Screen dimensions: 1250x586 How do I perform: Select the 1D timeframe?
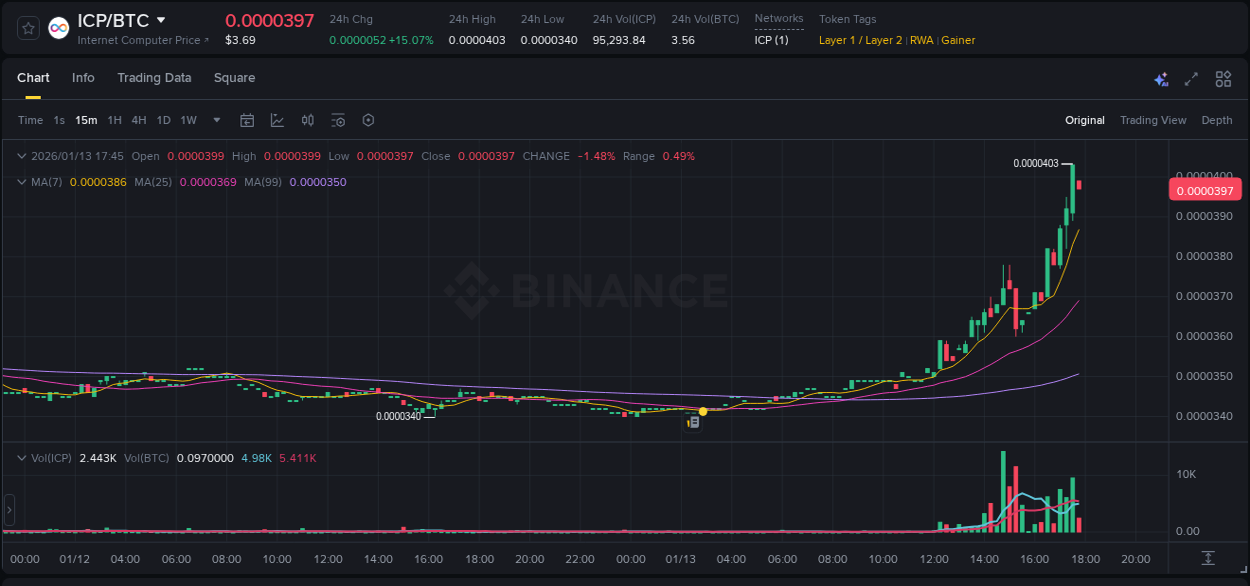pos(163,120)
